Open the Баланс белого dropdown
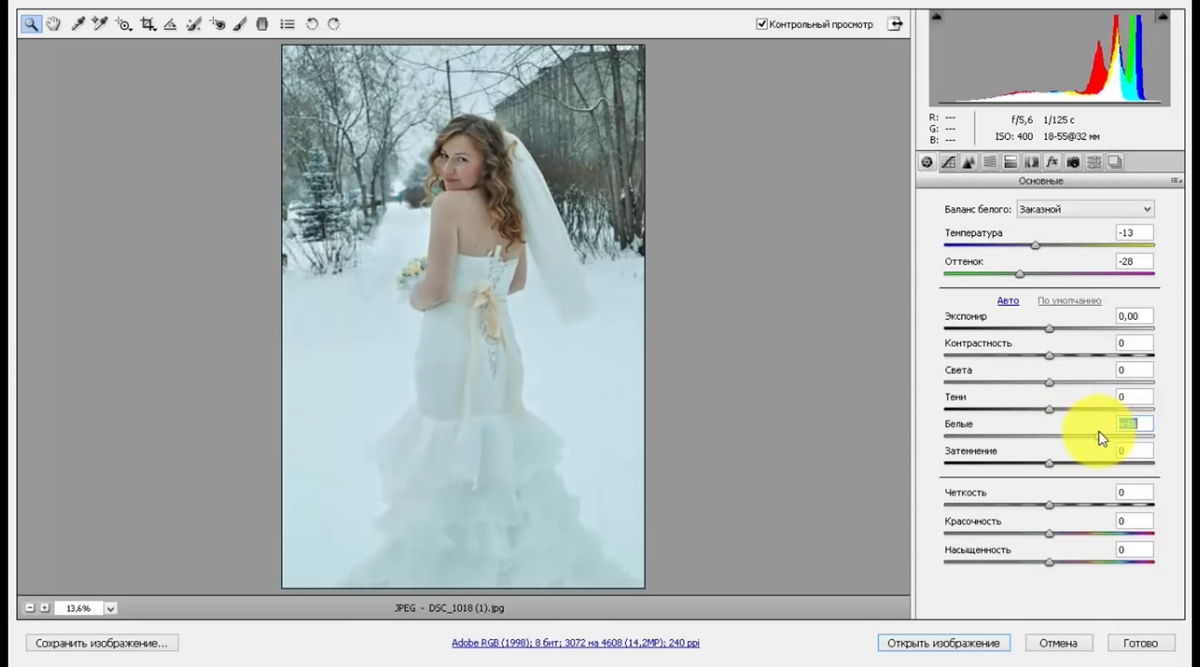The image size is (1200, 667). (1085, 209)
